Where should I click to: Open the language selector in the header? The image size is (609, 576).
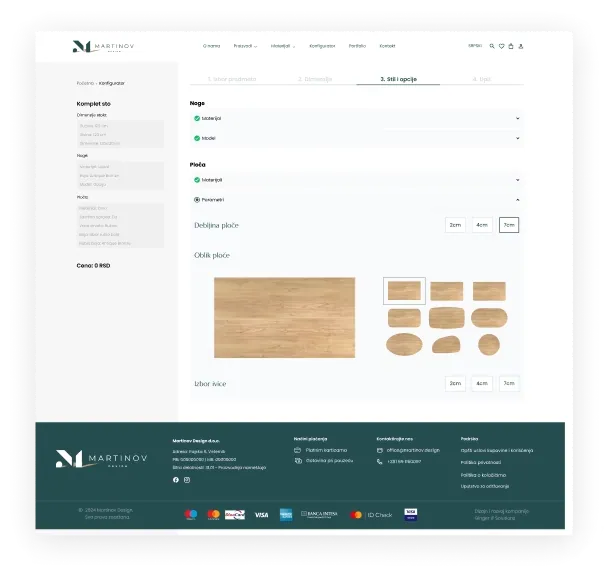coord(475,46)
